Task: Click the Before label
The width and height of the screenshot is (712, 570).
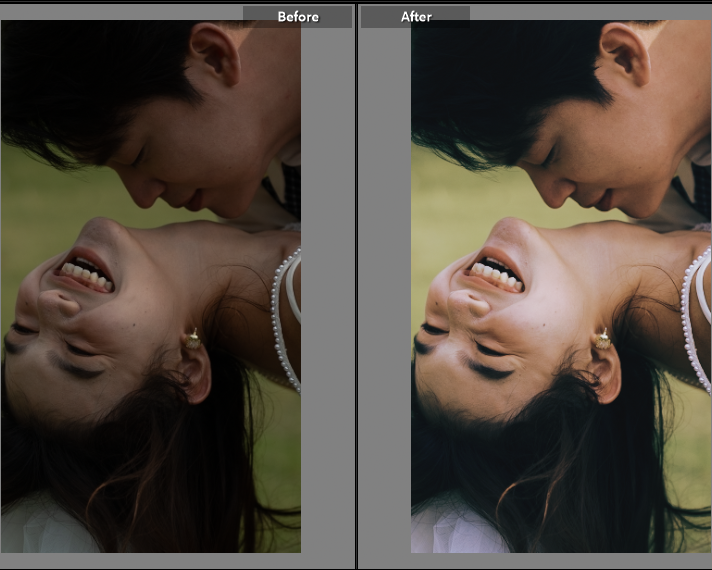Action: [298, 17]
